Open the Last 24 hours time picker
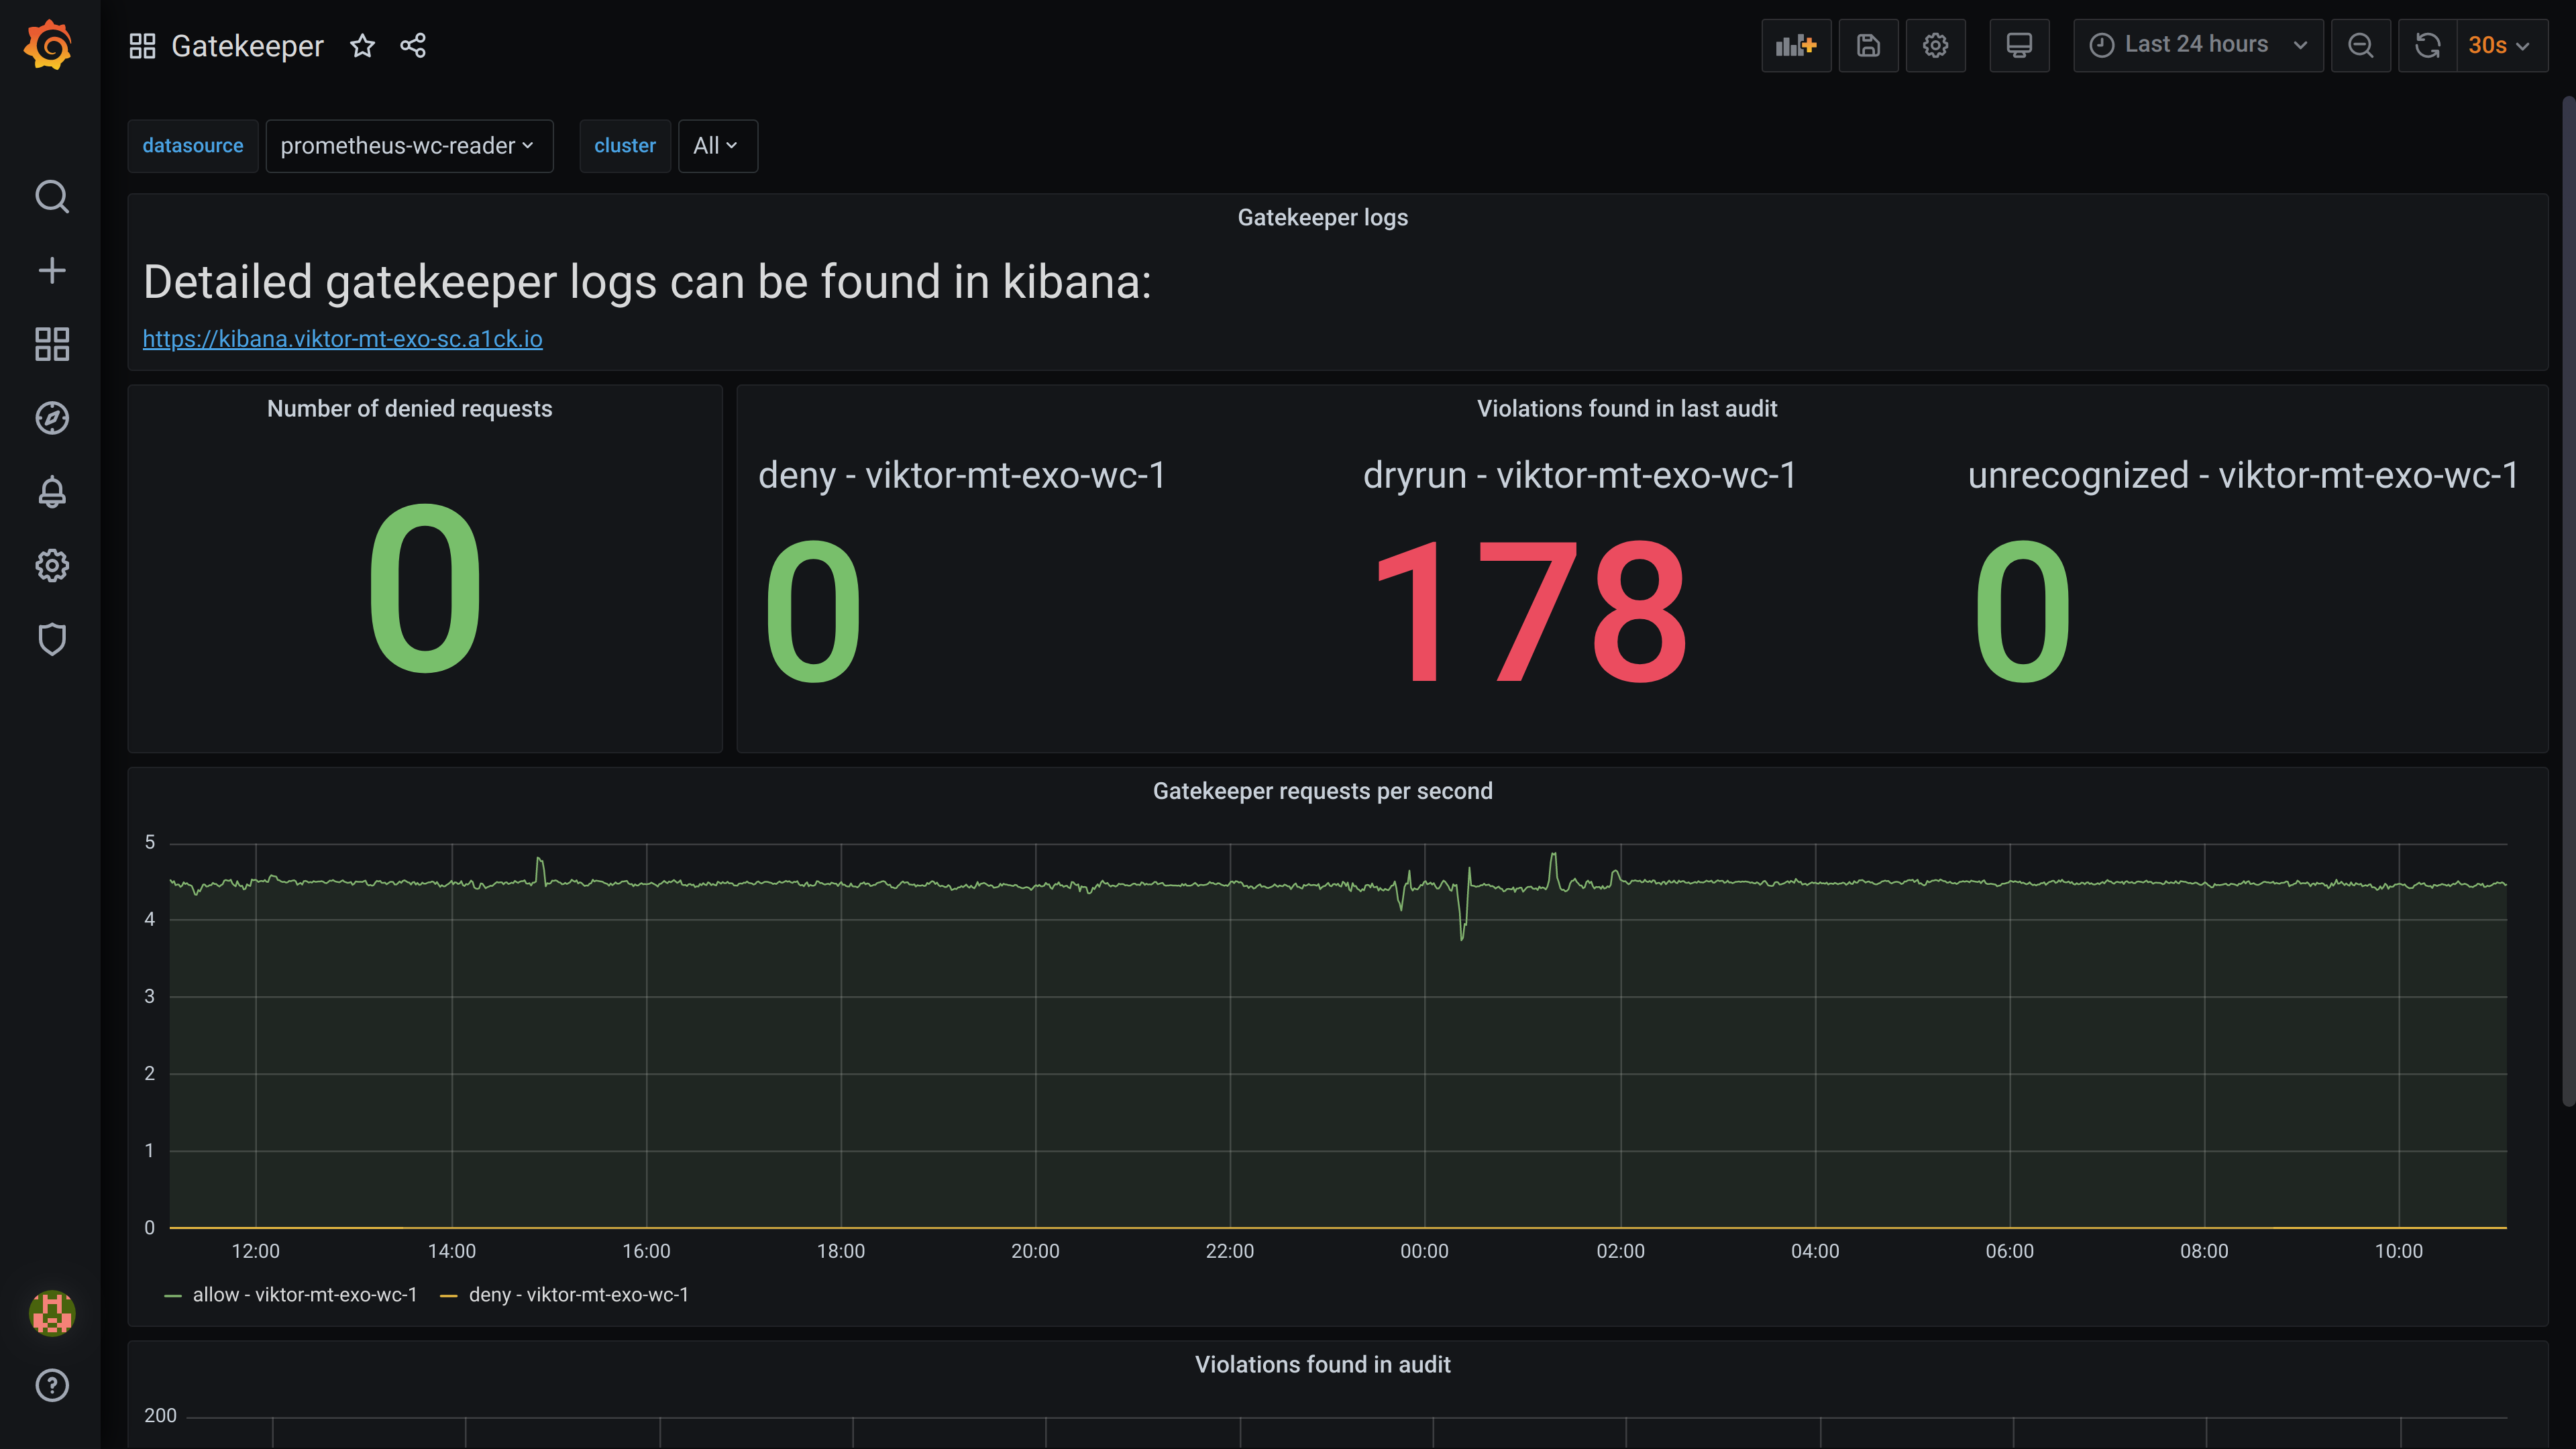 (2198, 45)
